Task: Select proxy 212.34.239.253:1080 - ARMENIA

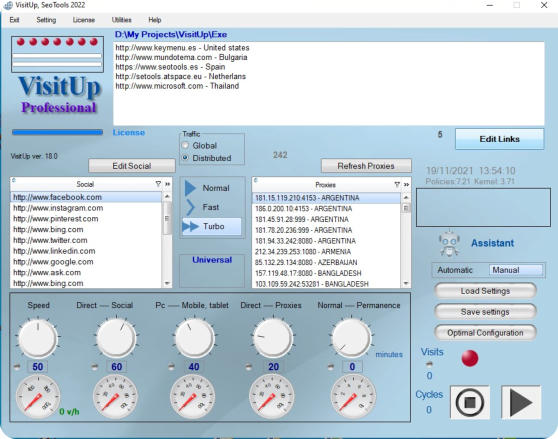Action: click(327, 252)
